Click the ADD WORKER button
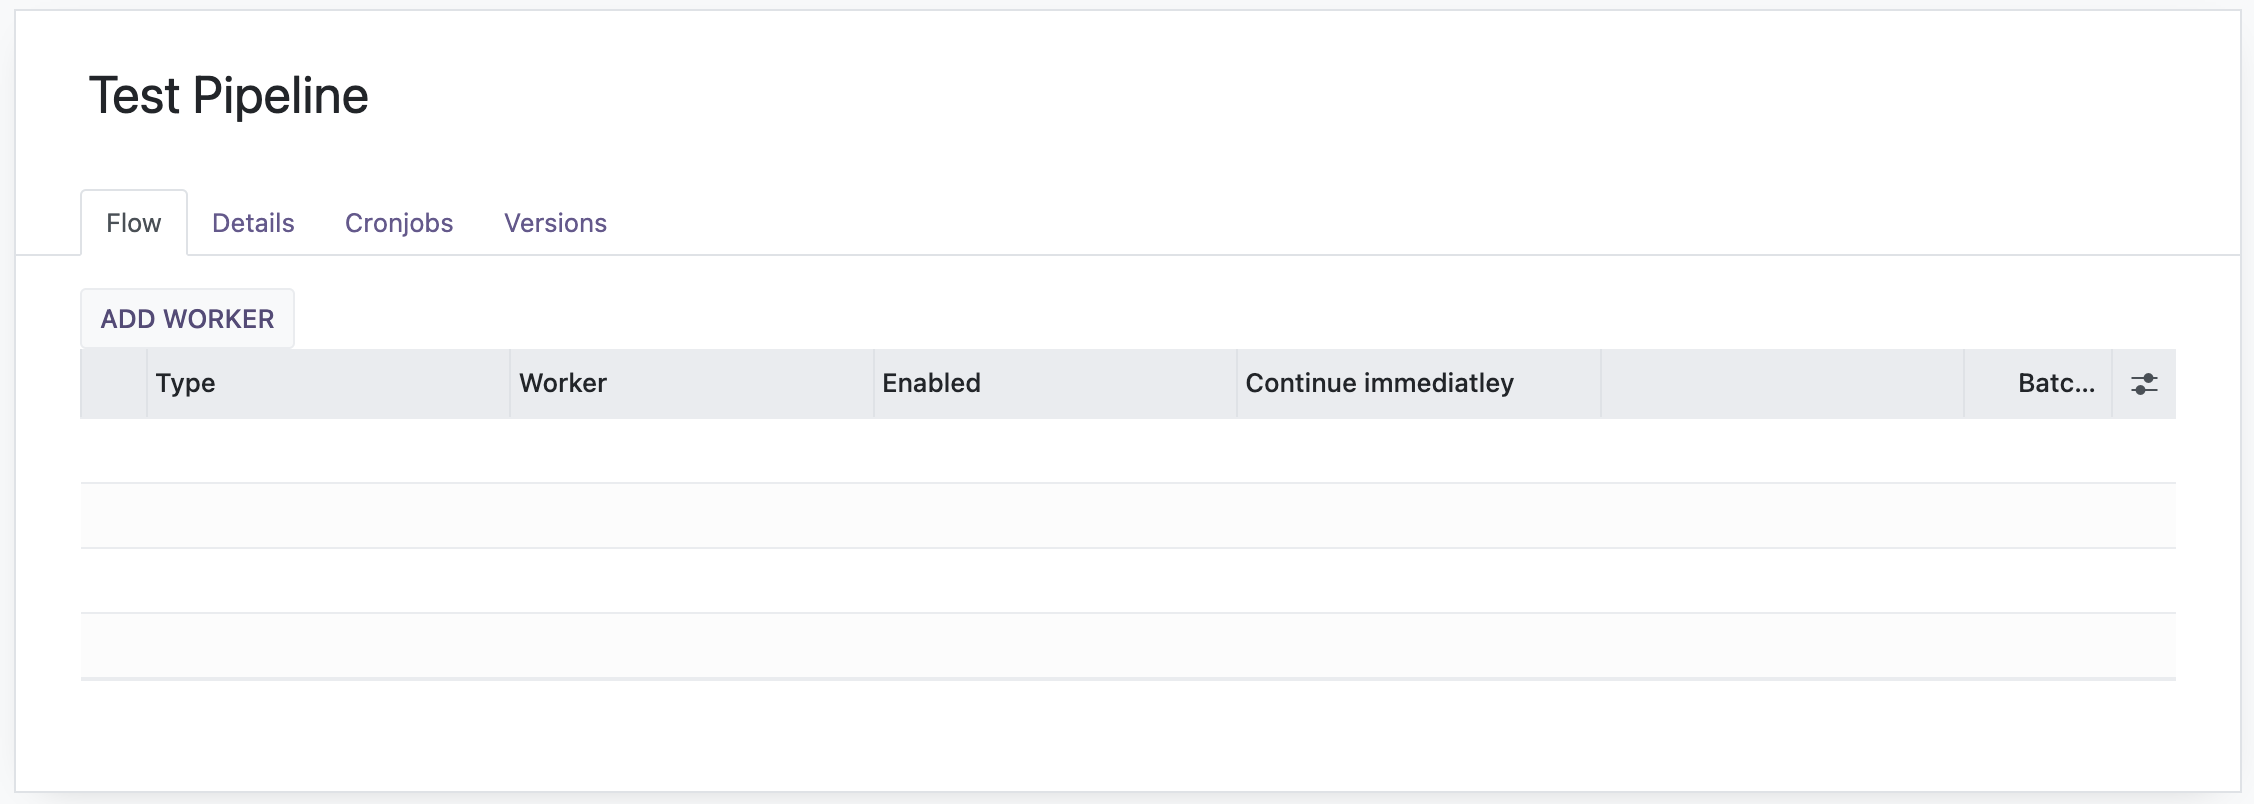Image resolution: width=2254 pixels, height=804 pixels. [187, 319]
